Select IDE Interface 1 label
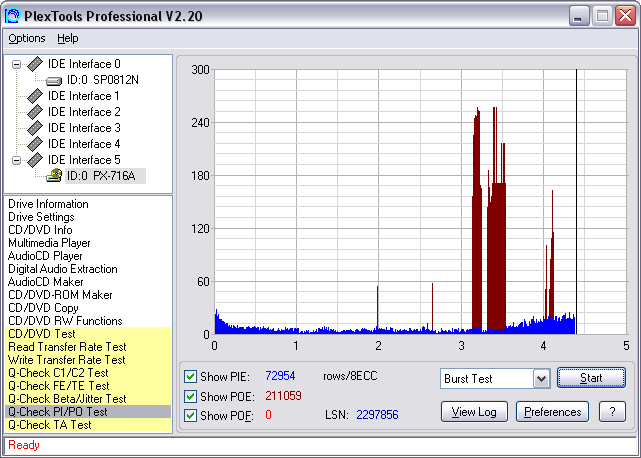641x458 pixels. point(84,96)
